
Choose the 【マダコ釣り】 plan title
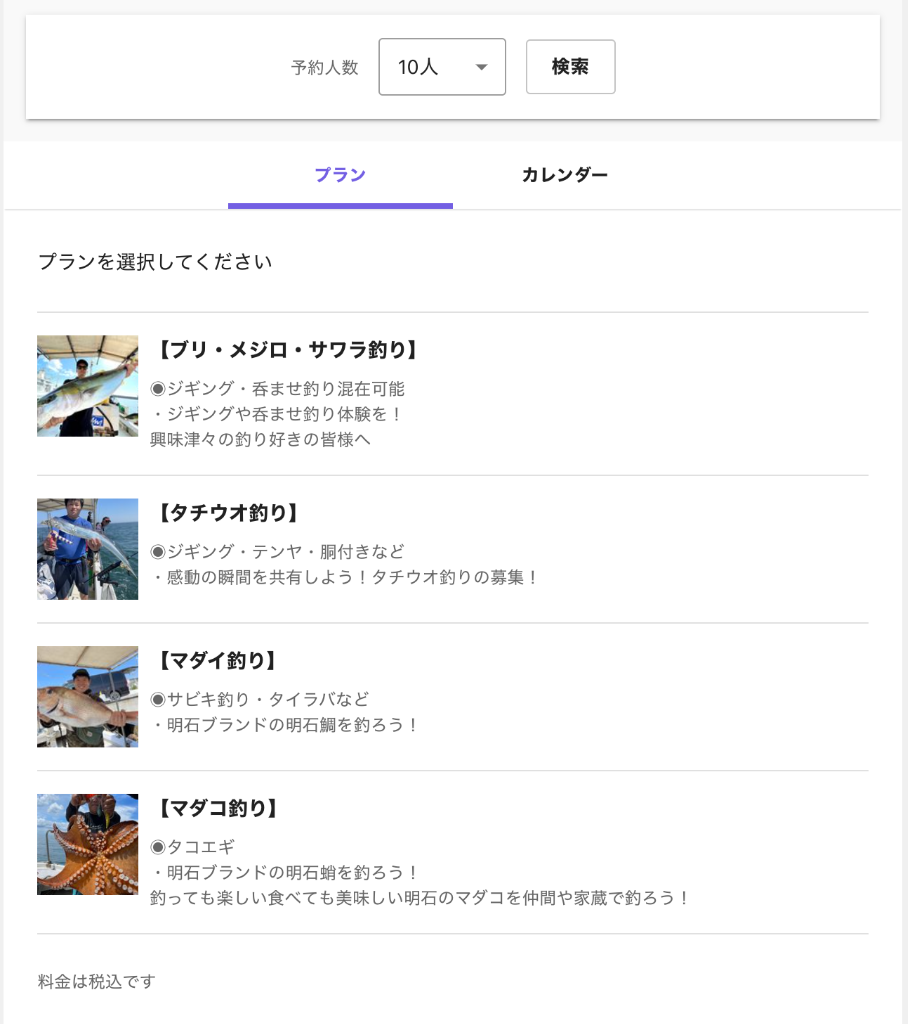coord(216,809)
